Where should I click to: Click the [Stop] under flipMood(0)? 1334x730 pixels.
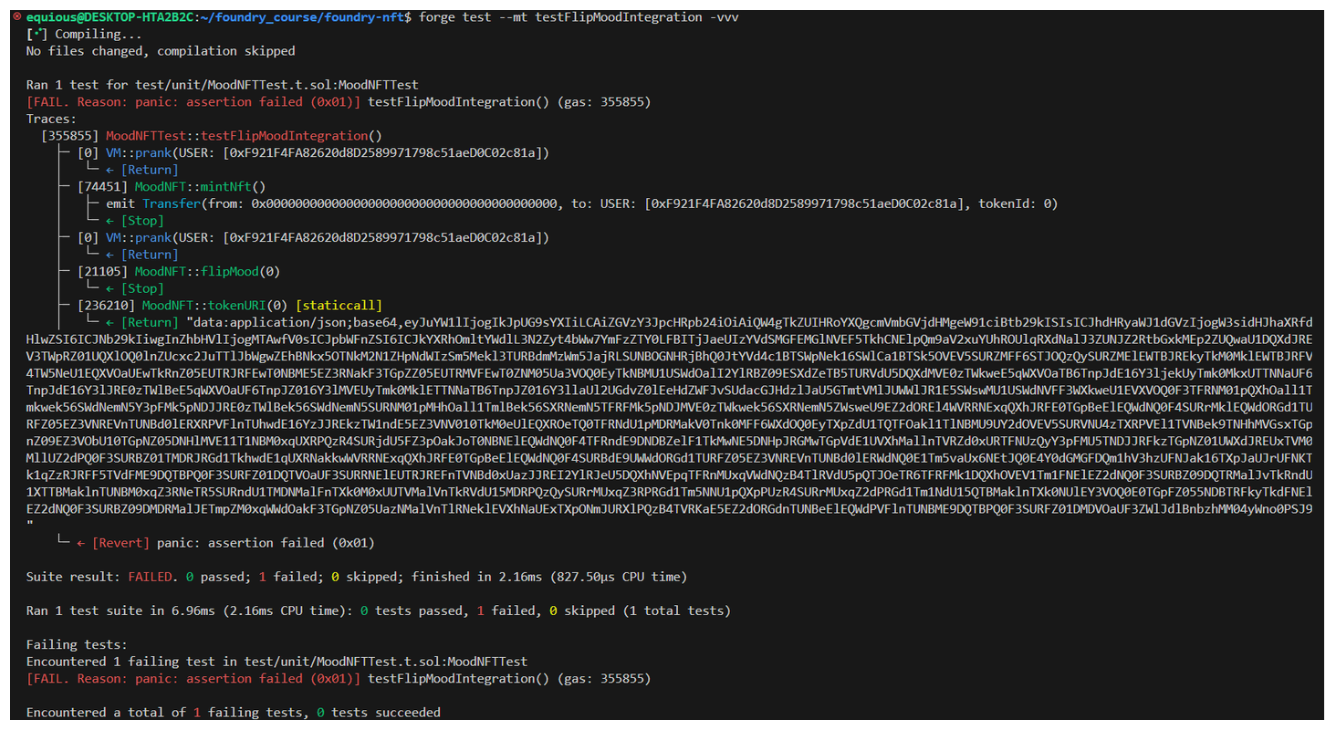pos(142,289)
